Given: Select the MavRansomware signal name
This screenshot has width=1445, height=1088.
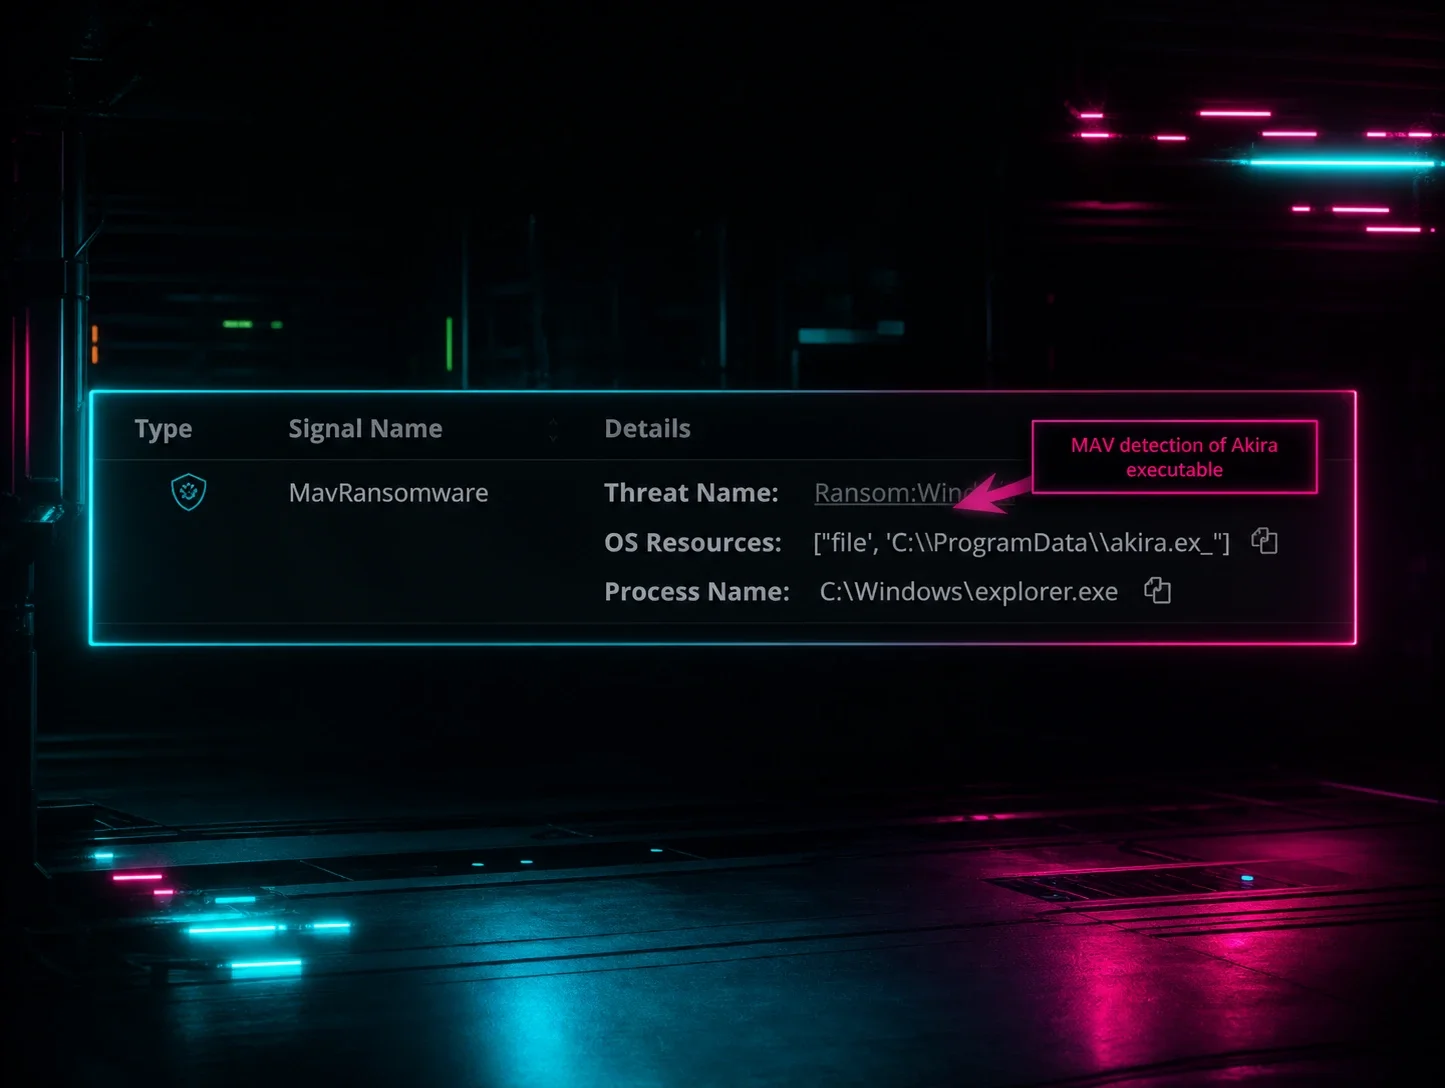Looking at the screenshot, I should pos(388,493).
